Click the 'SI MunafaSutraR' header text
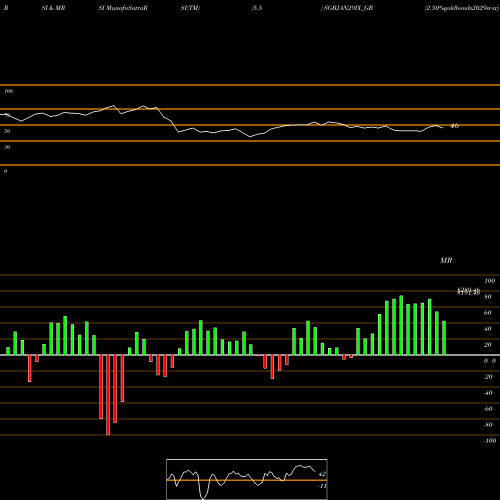 coord(123,8)
